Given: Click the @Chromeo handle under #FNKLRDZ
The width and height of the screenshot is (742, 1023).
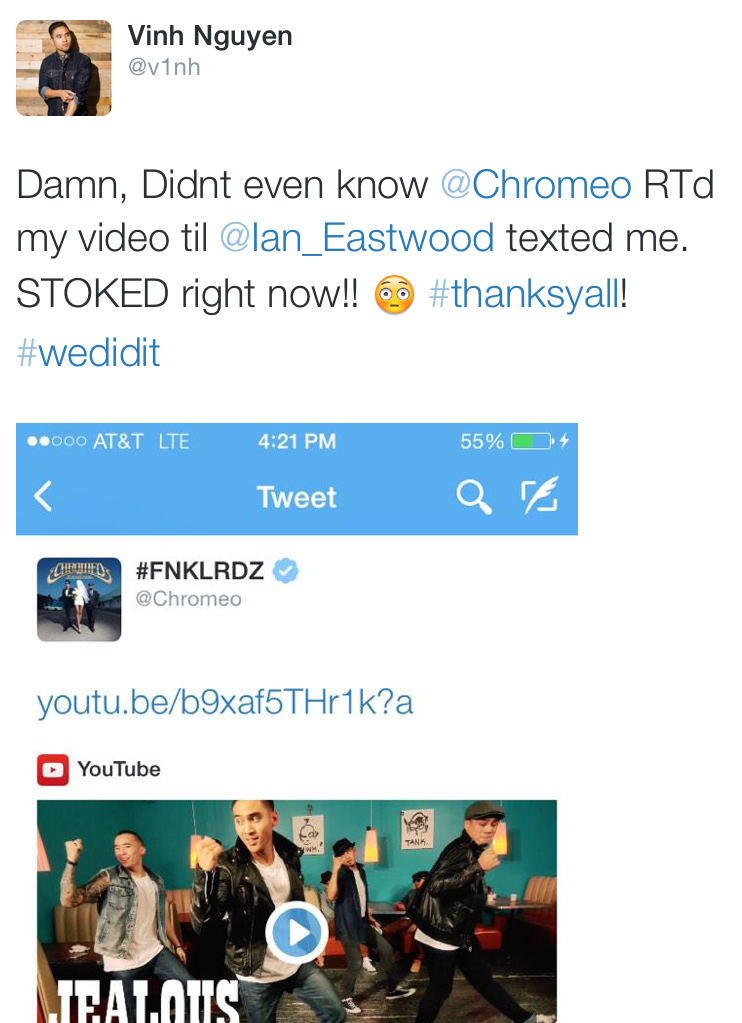Looking at the screenshot, I should coord(189,599).
